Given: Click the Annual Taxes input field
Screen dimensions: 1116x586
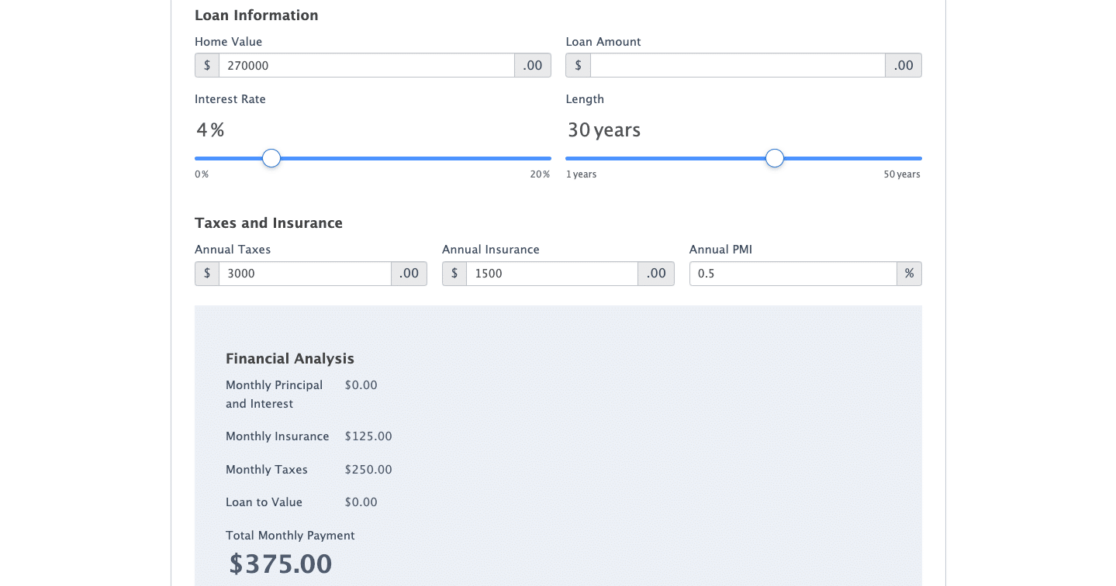Looking at the screenshot, I should click(304, 274).
